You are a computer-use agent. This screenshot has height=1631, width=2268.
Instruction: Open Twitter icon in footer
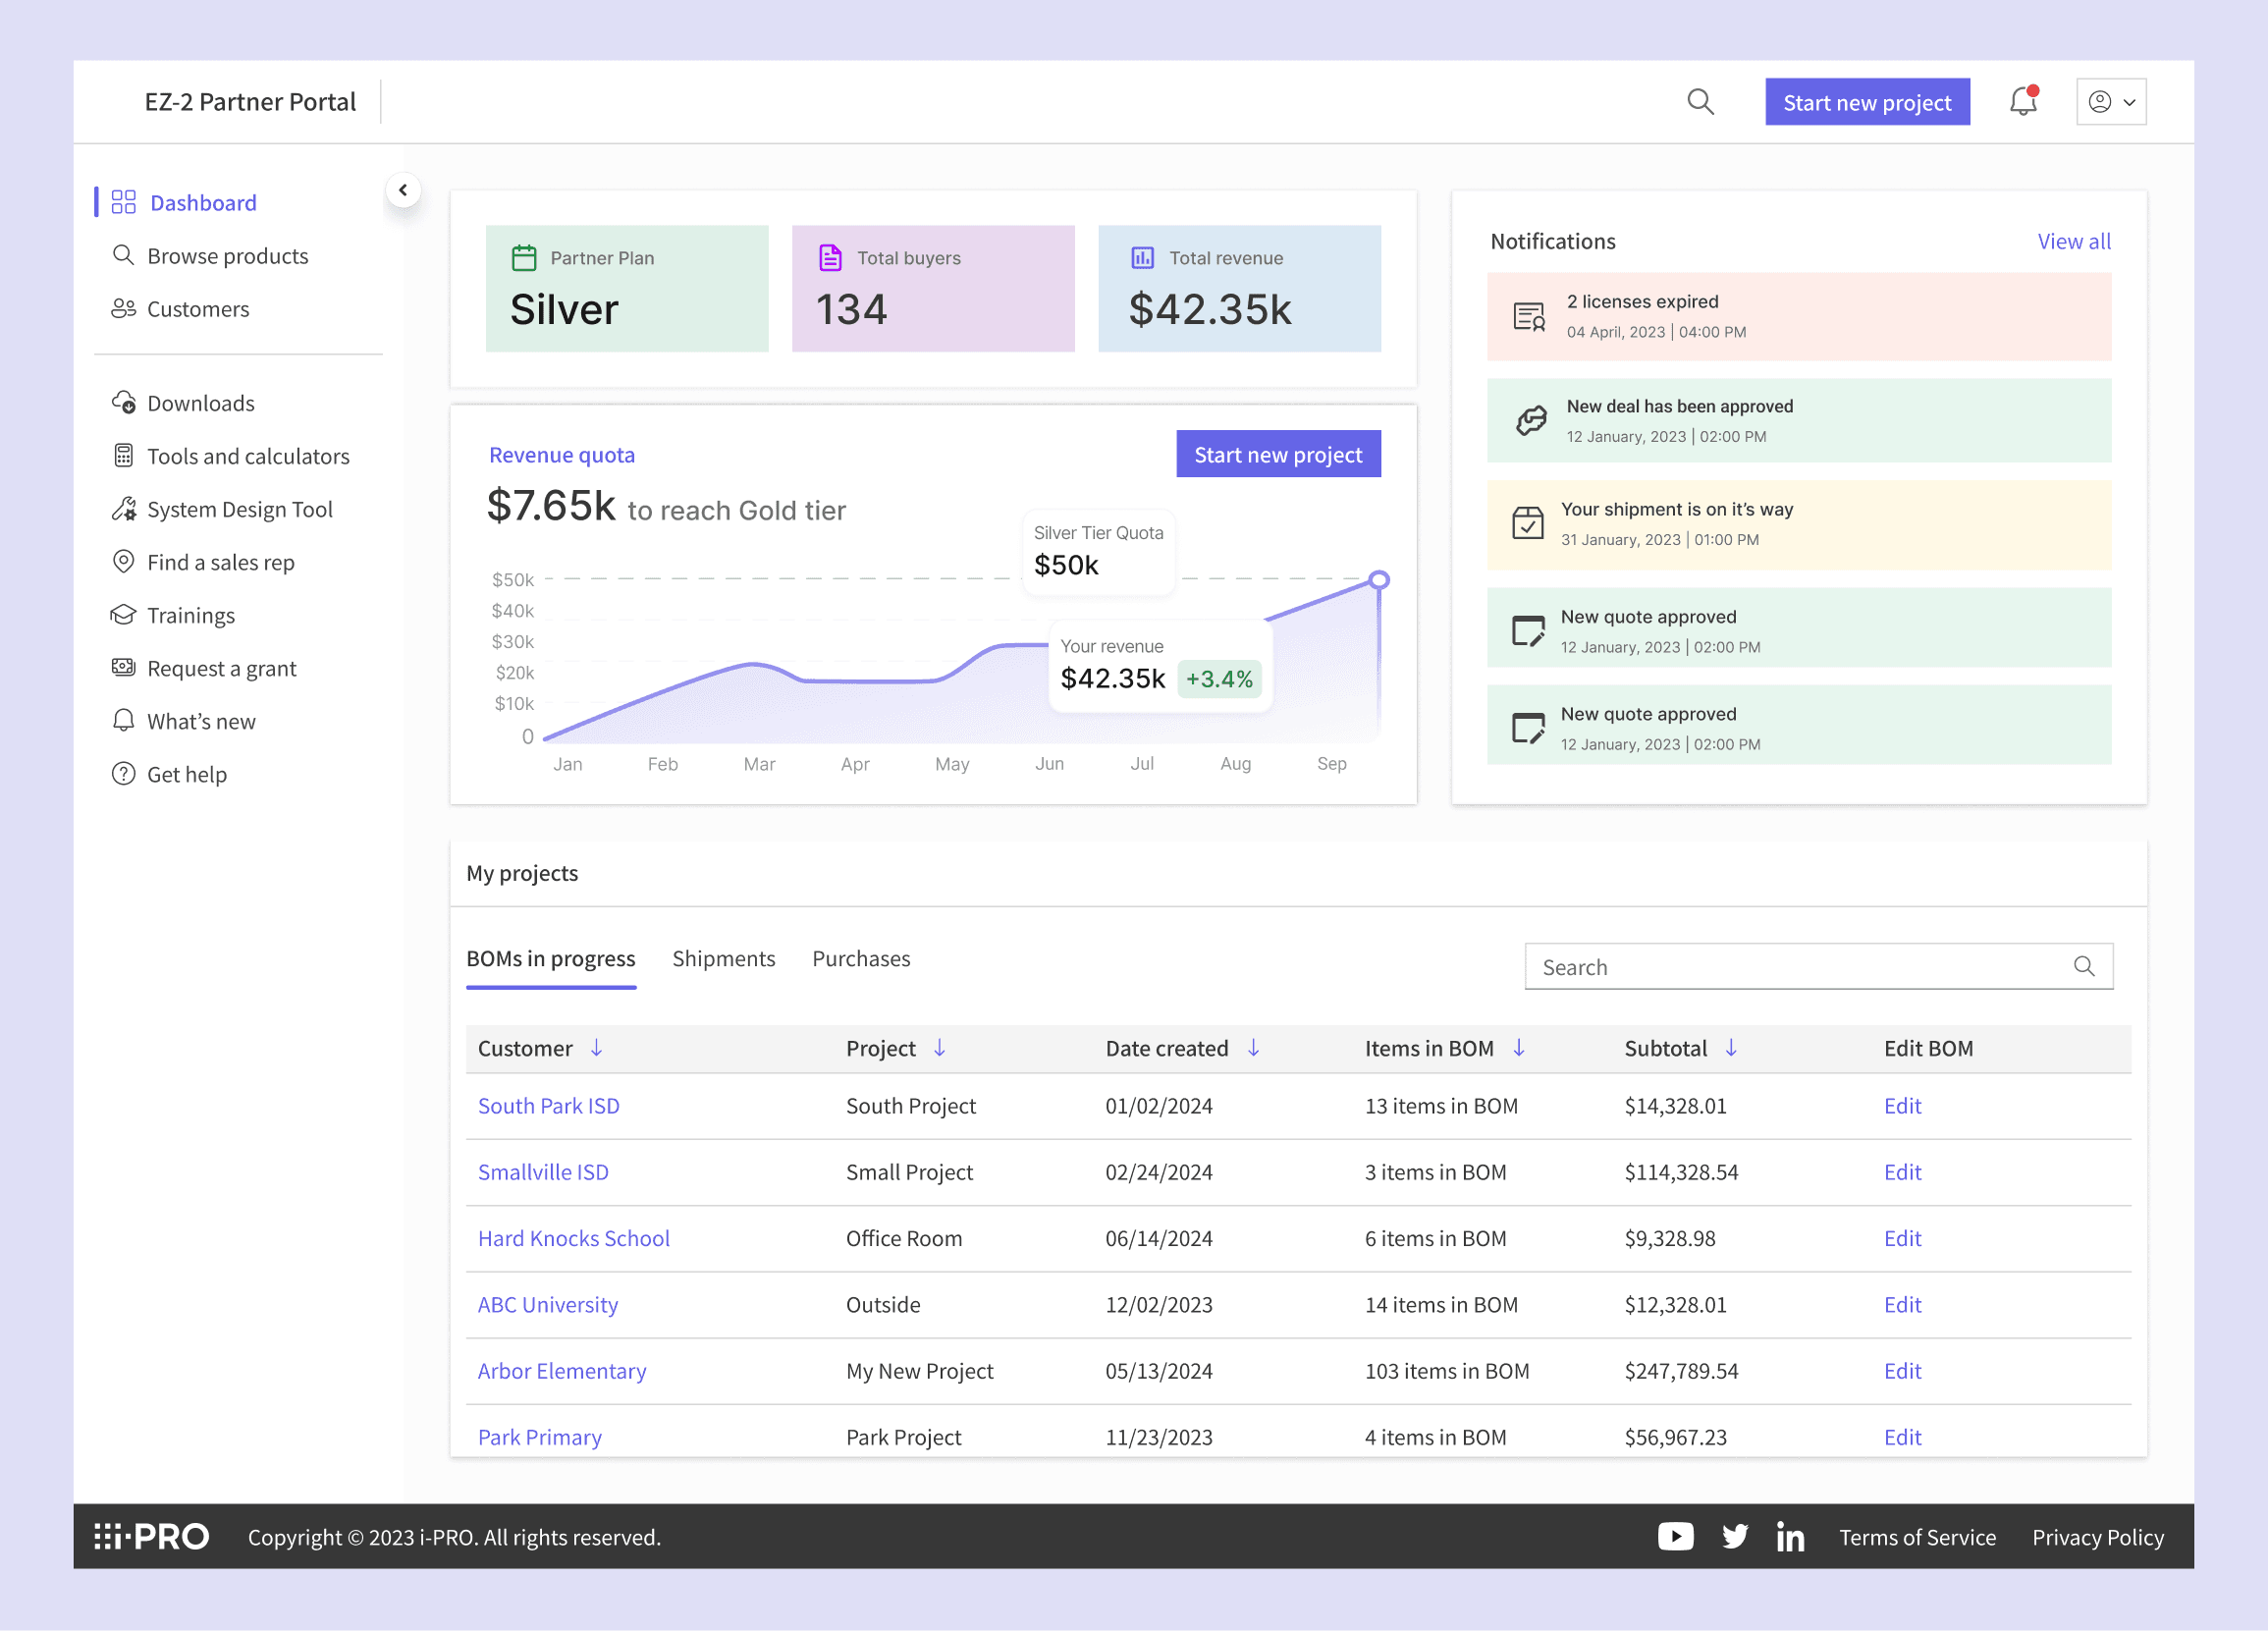click(x=1735, y=1536)
